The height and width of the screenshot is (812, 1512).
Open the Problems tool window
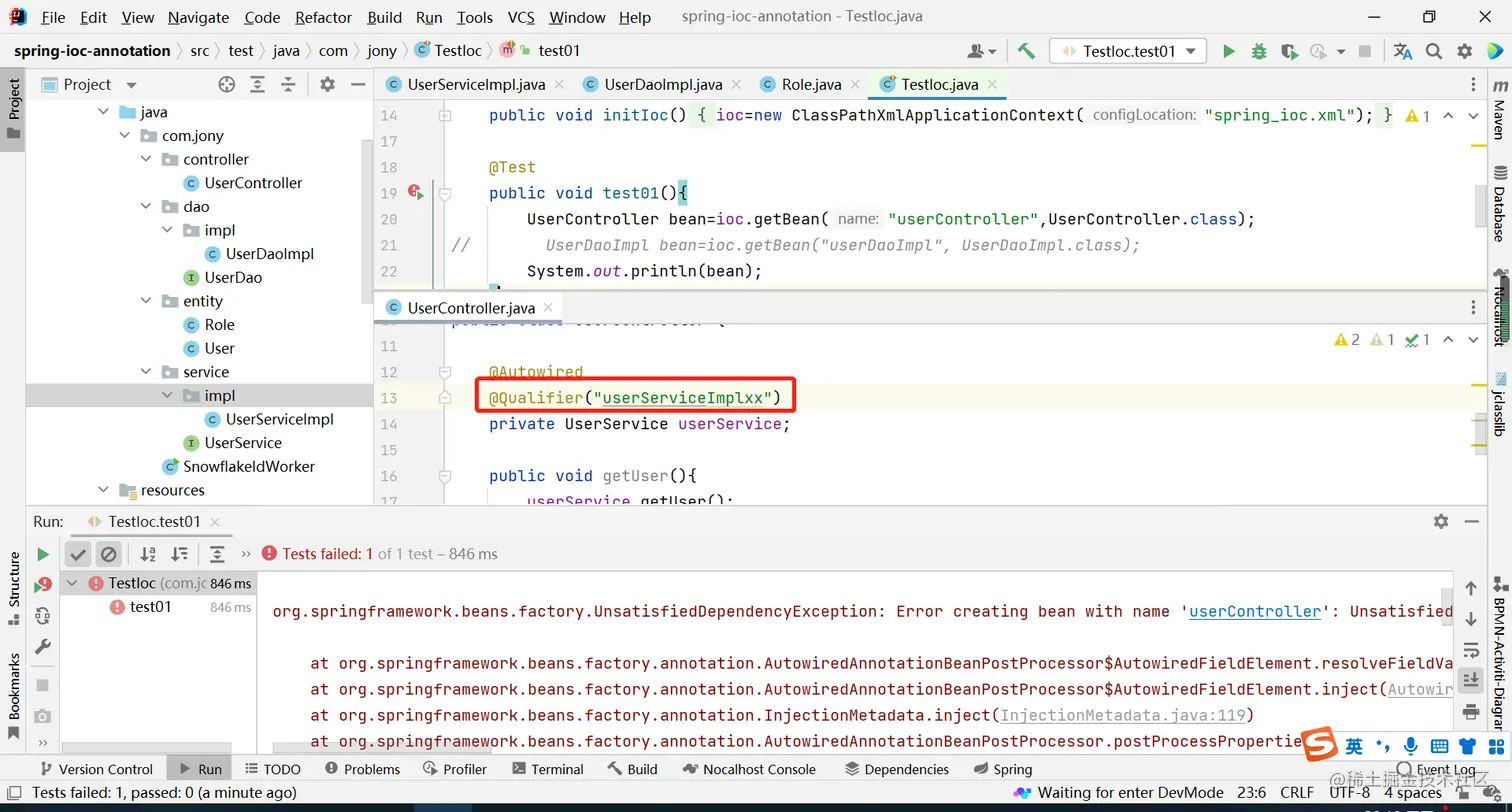point(362,769)
